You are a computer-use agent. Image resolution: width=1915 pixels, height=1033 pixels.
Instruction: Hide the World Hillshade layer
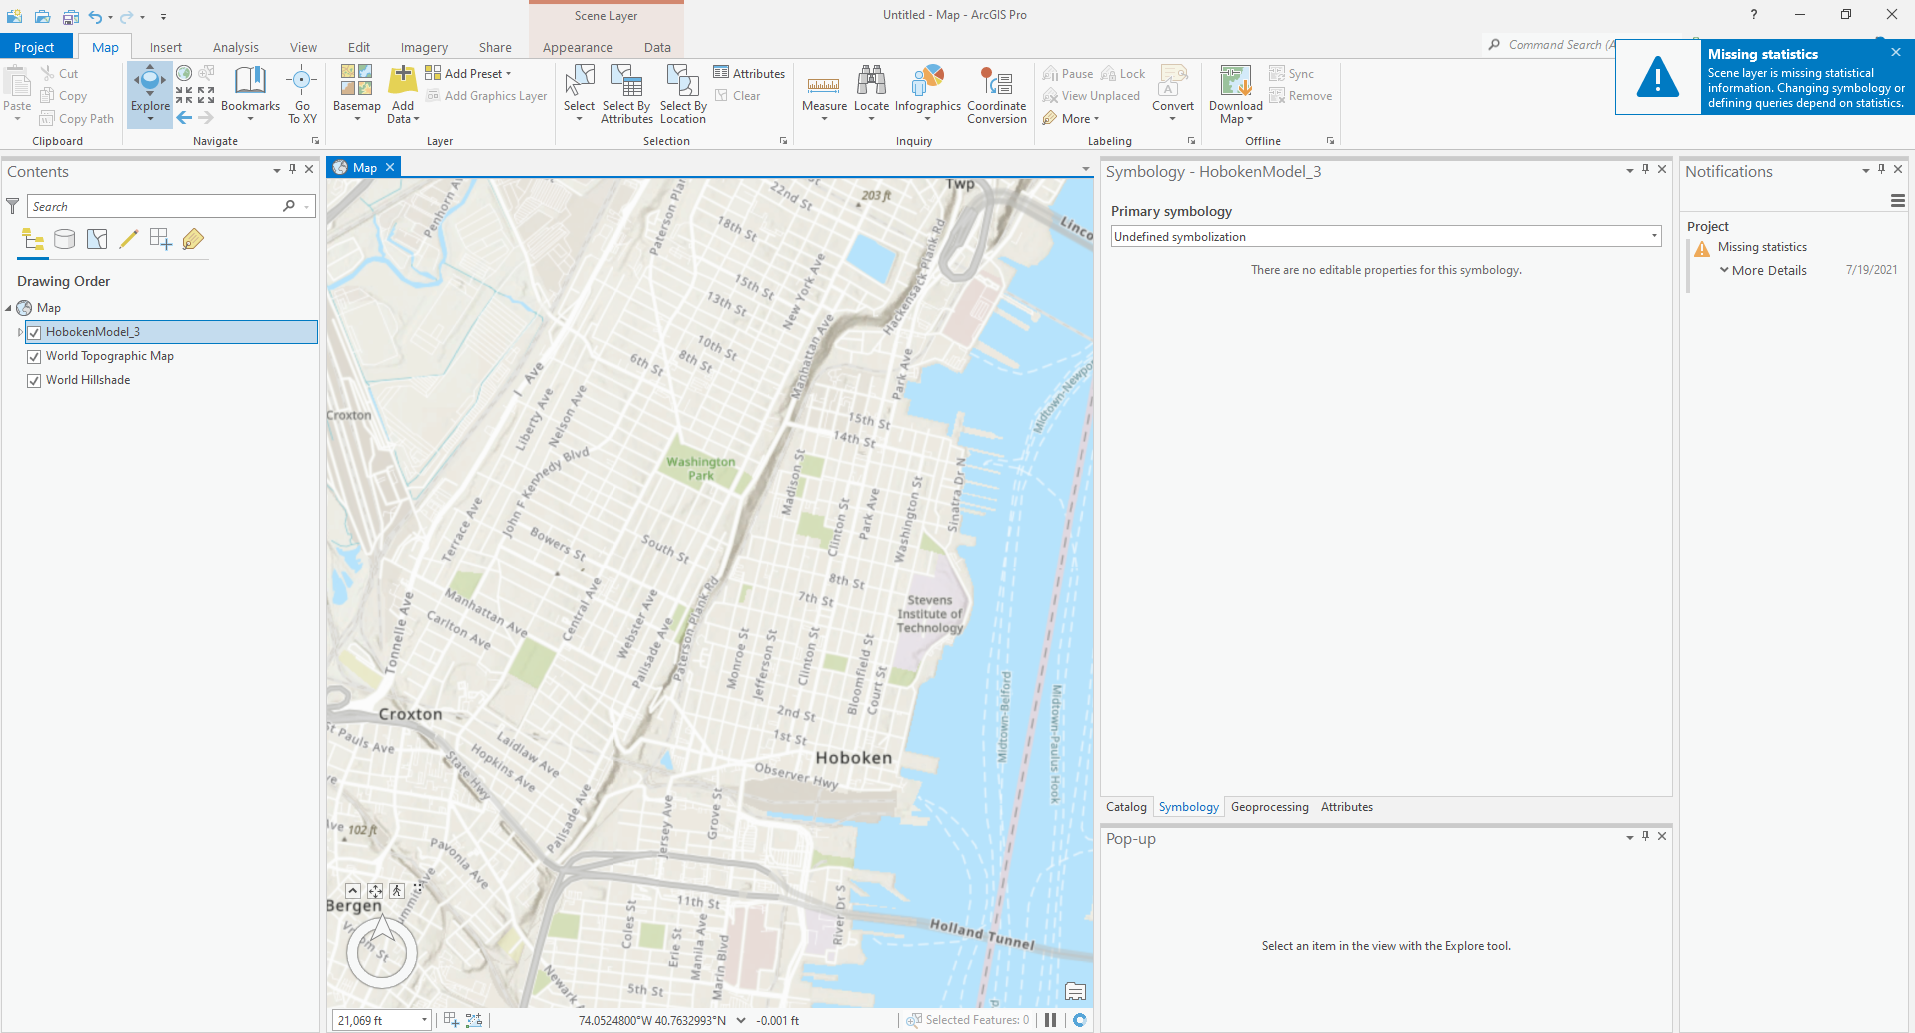click(x=34, y=379)
